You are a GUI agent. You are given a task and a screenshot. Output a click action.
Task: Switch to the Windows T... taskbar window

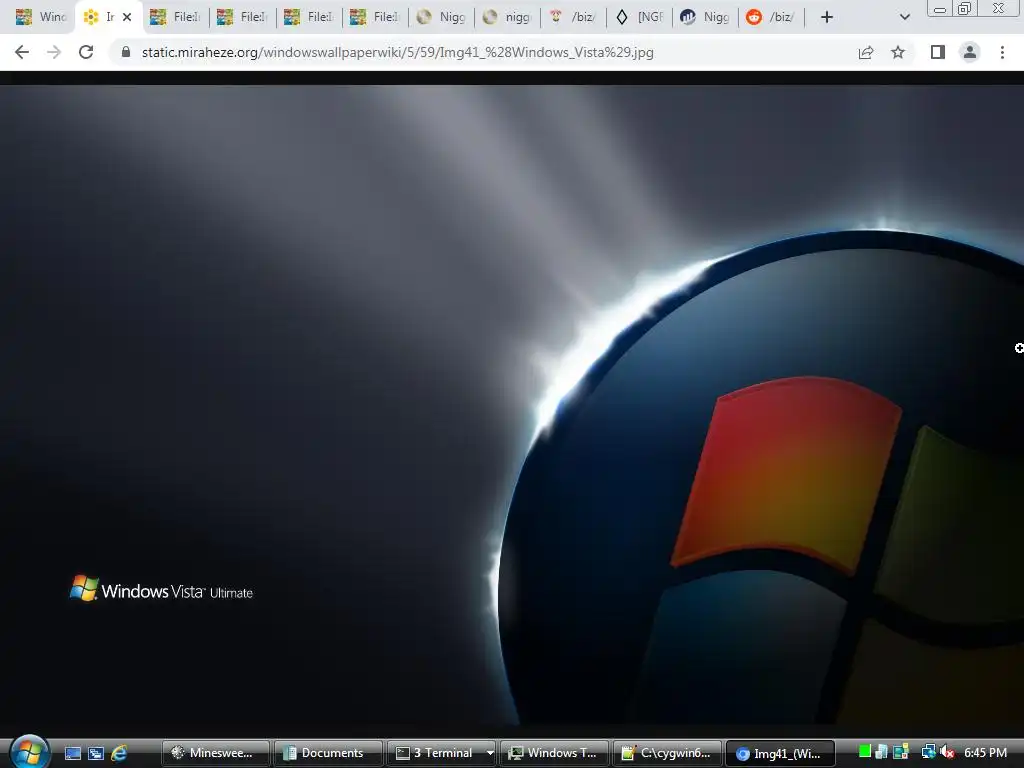pos(554,753)
